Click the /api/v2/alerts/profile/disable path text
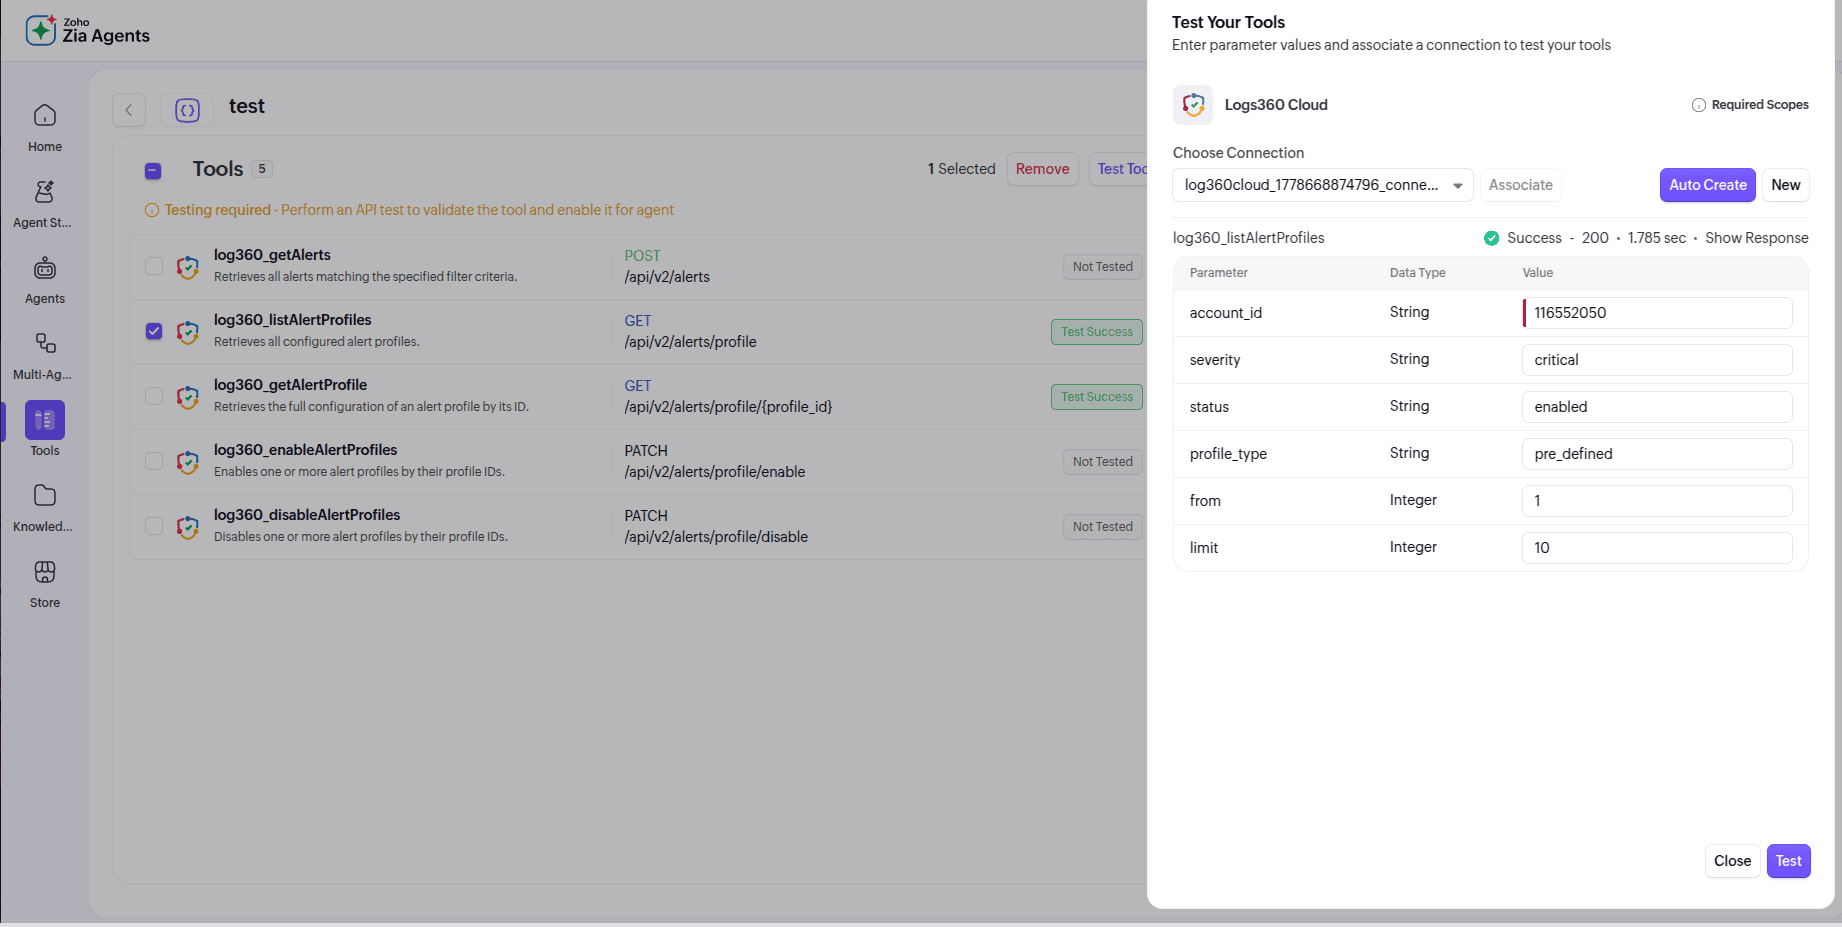Viewport: 1842px width, 927px height. tap(716, 537)
